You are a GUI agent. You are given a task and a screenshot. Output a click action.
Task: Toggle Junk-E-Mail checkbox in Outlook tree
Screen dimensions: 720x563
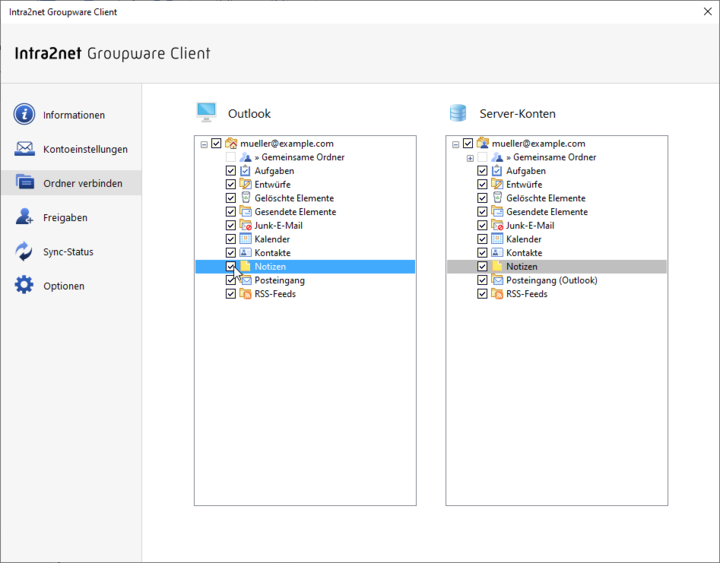tap(231, 225)
